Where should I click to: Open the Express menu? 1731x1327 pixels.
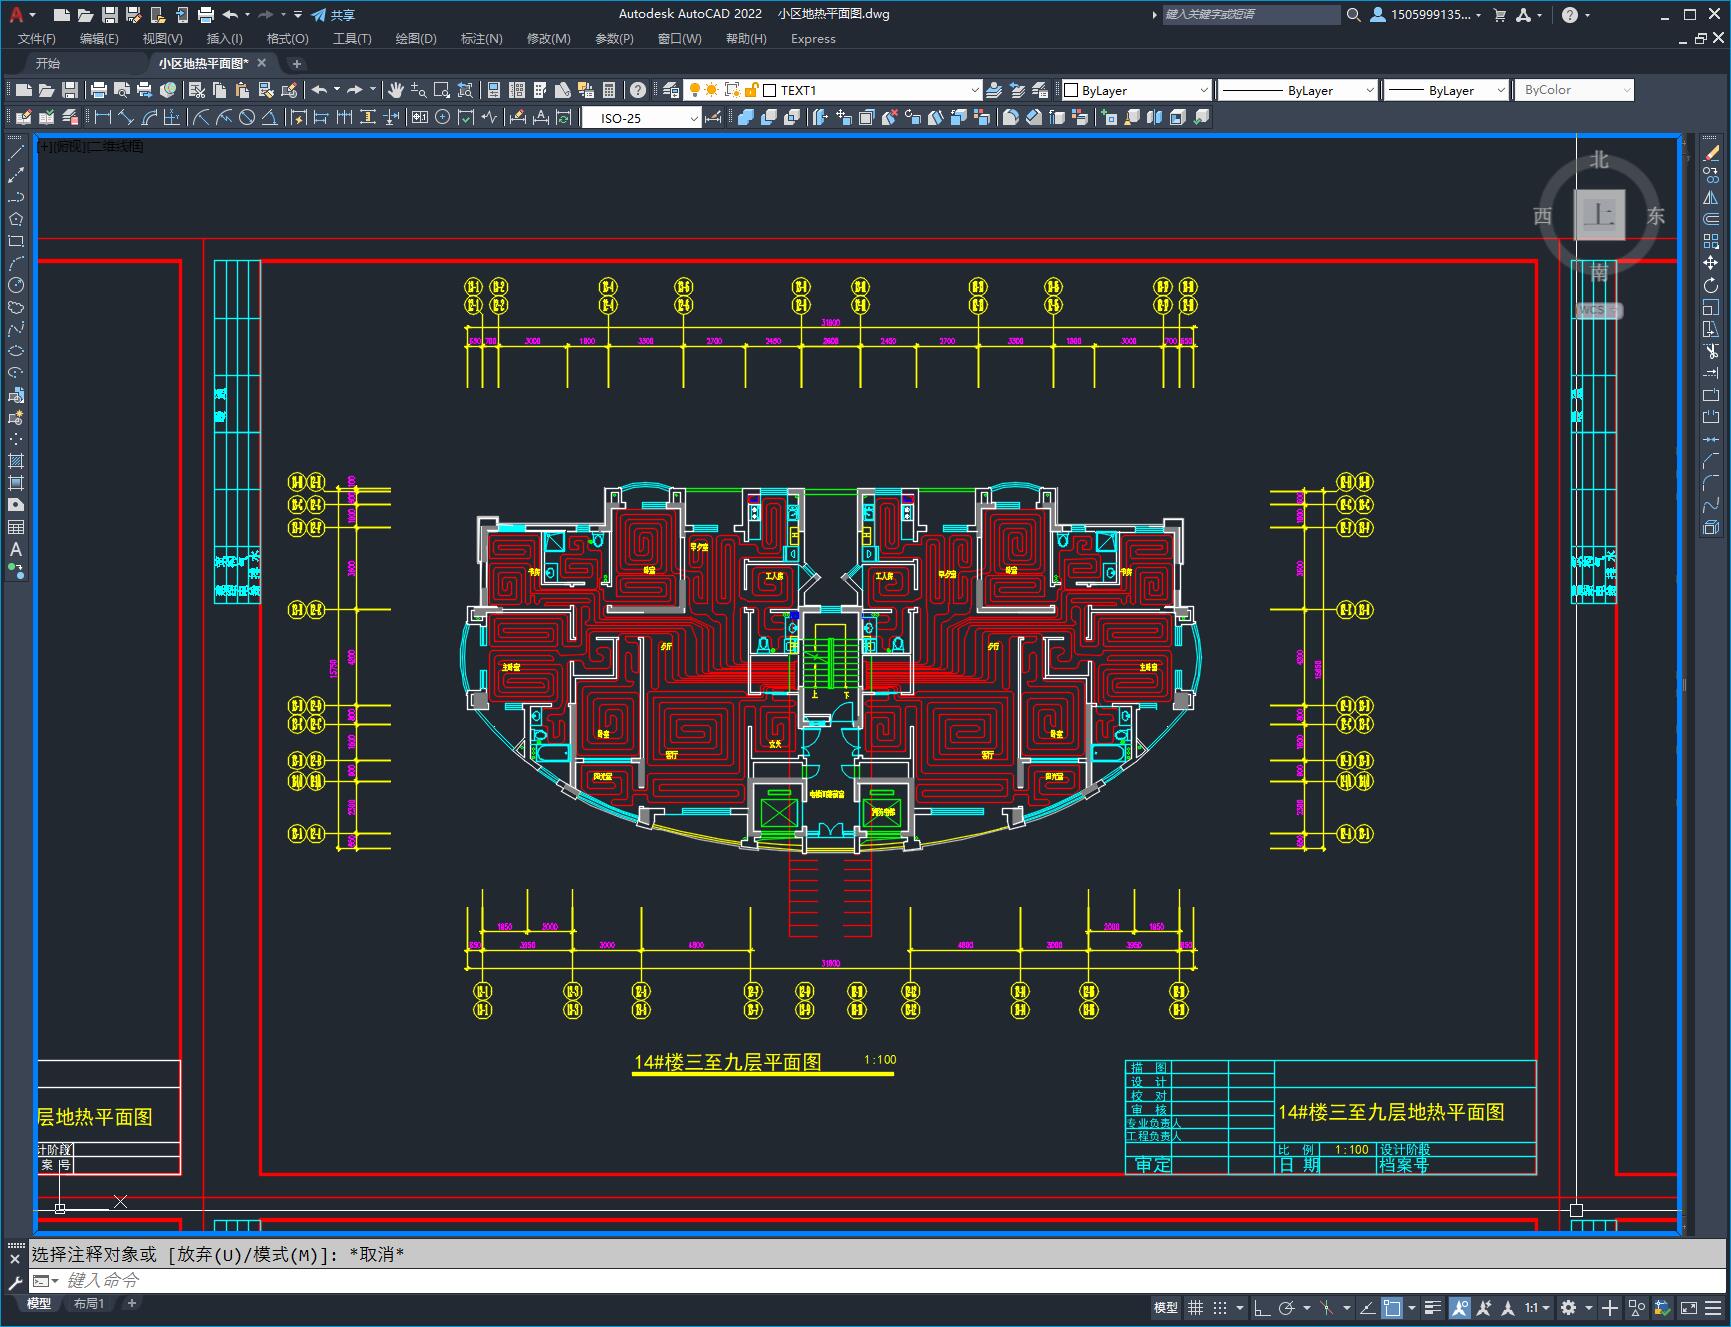pyautogui.click(x=813, y=38)
